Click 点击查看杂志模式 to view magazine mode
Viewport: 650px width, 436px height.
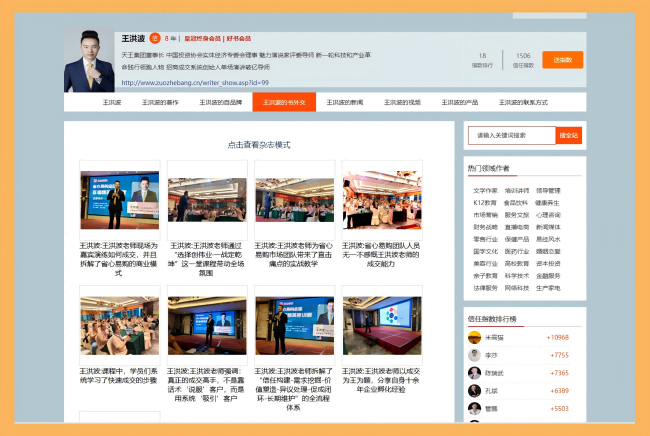click(258, 145)
